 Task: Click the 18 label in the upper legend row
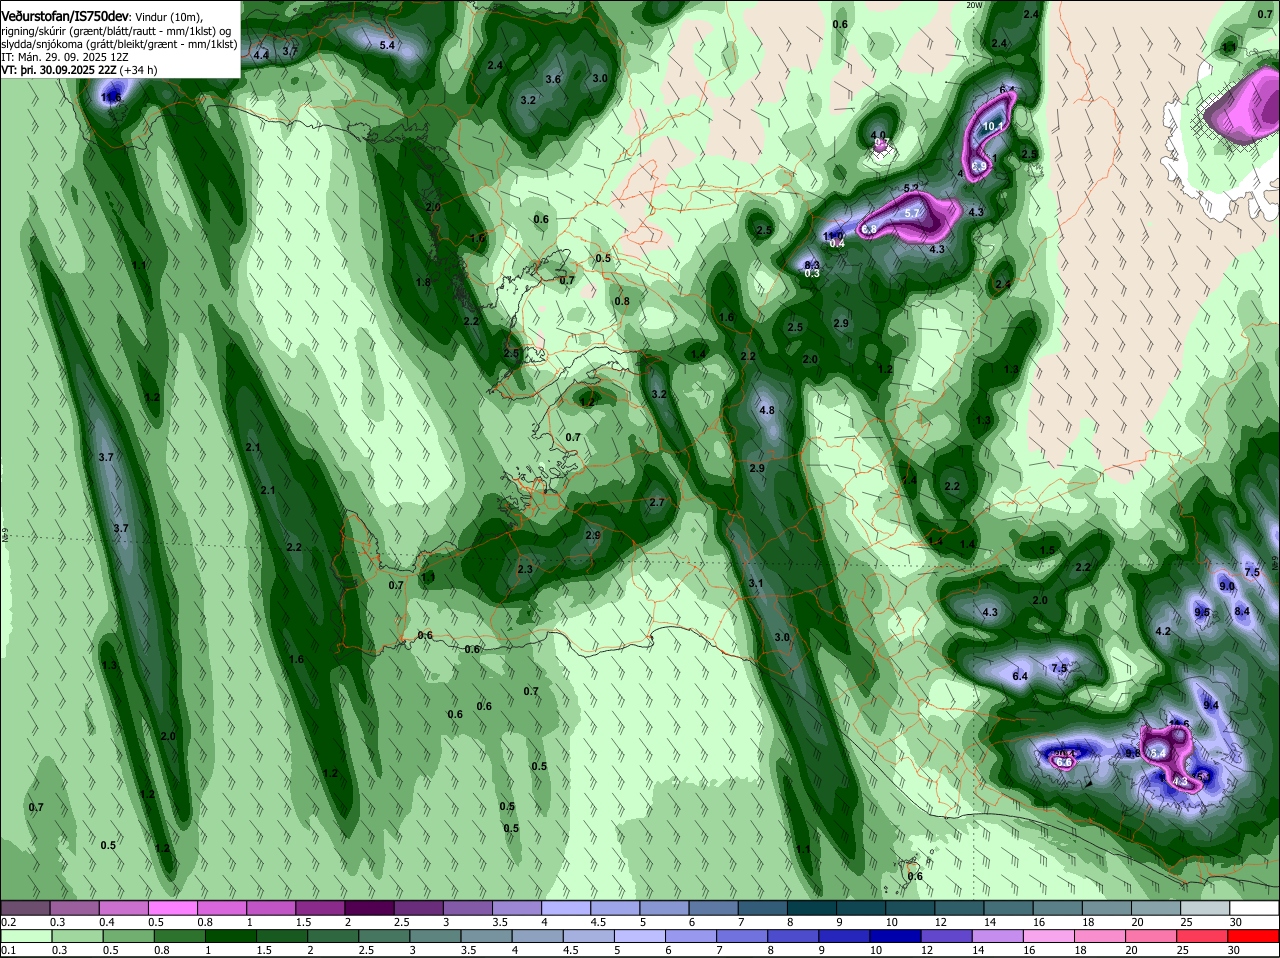(x=1088, y=922)
